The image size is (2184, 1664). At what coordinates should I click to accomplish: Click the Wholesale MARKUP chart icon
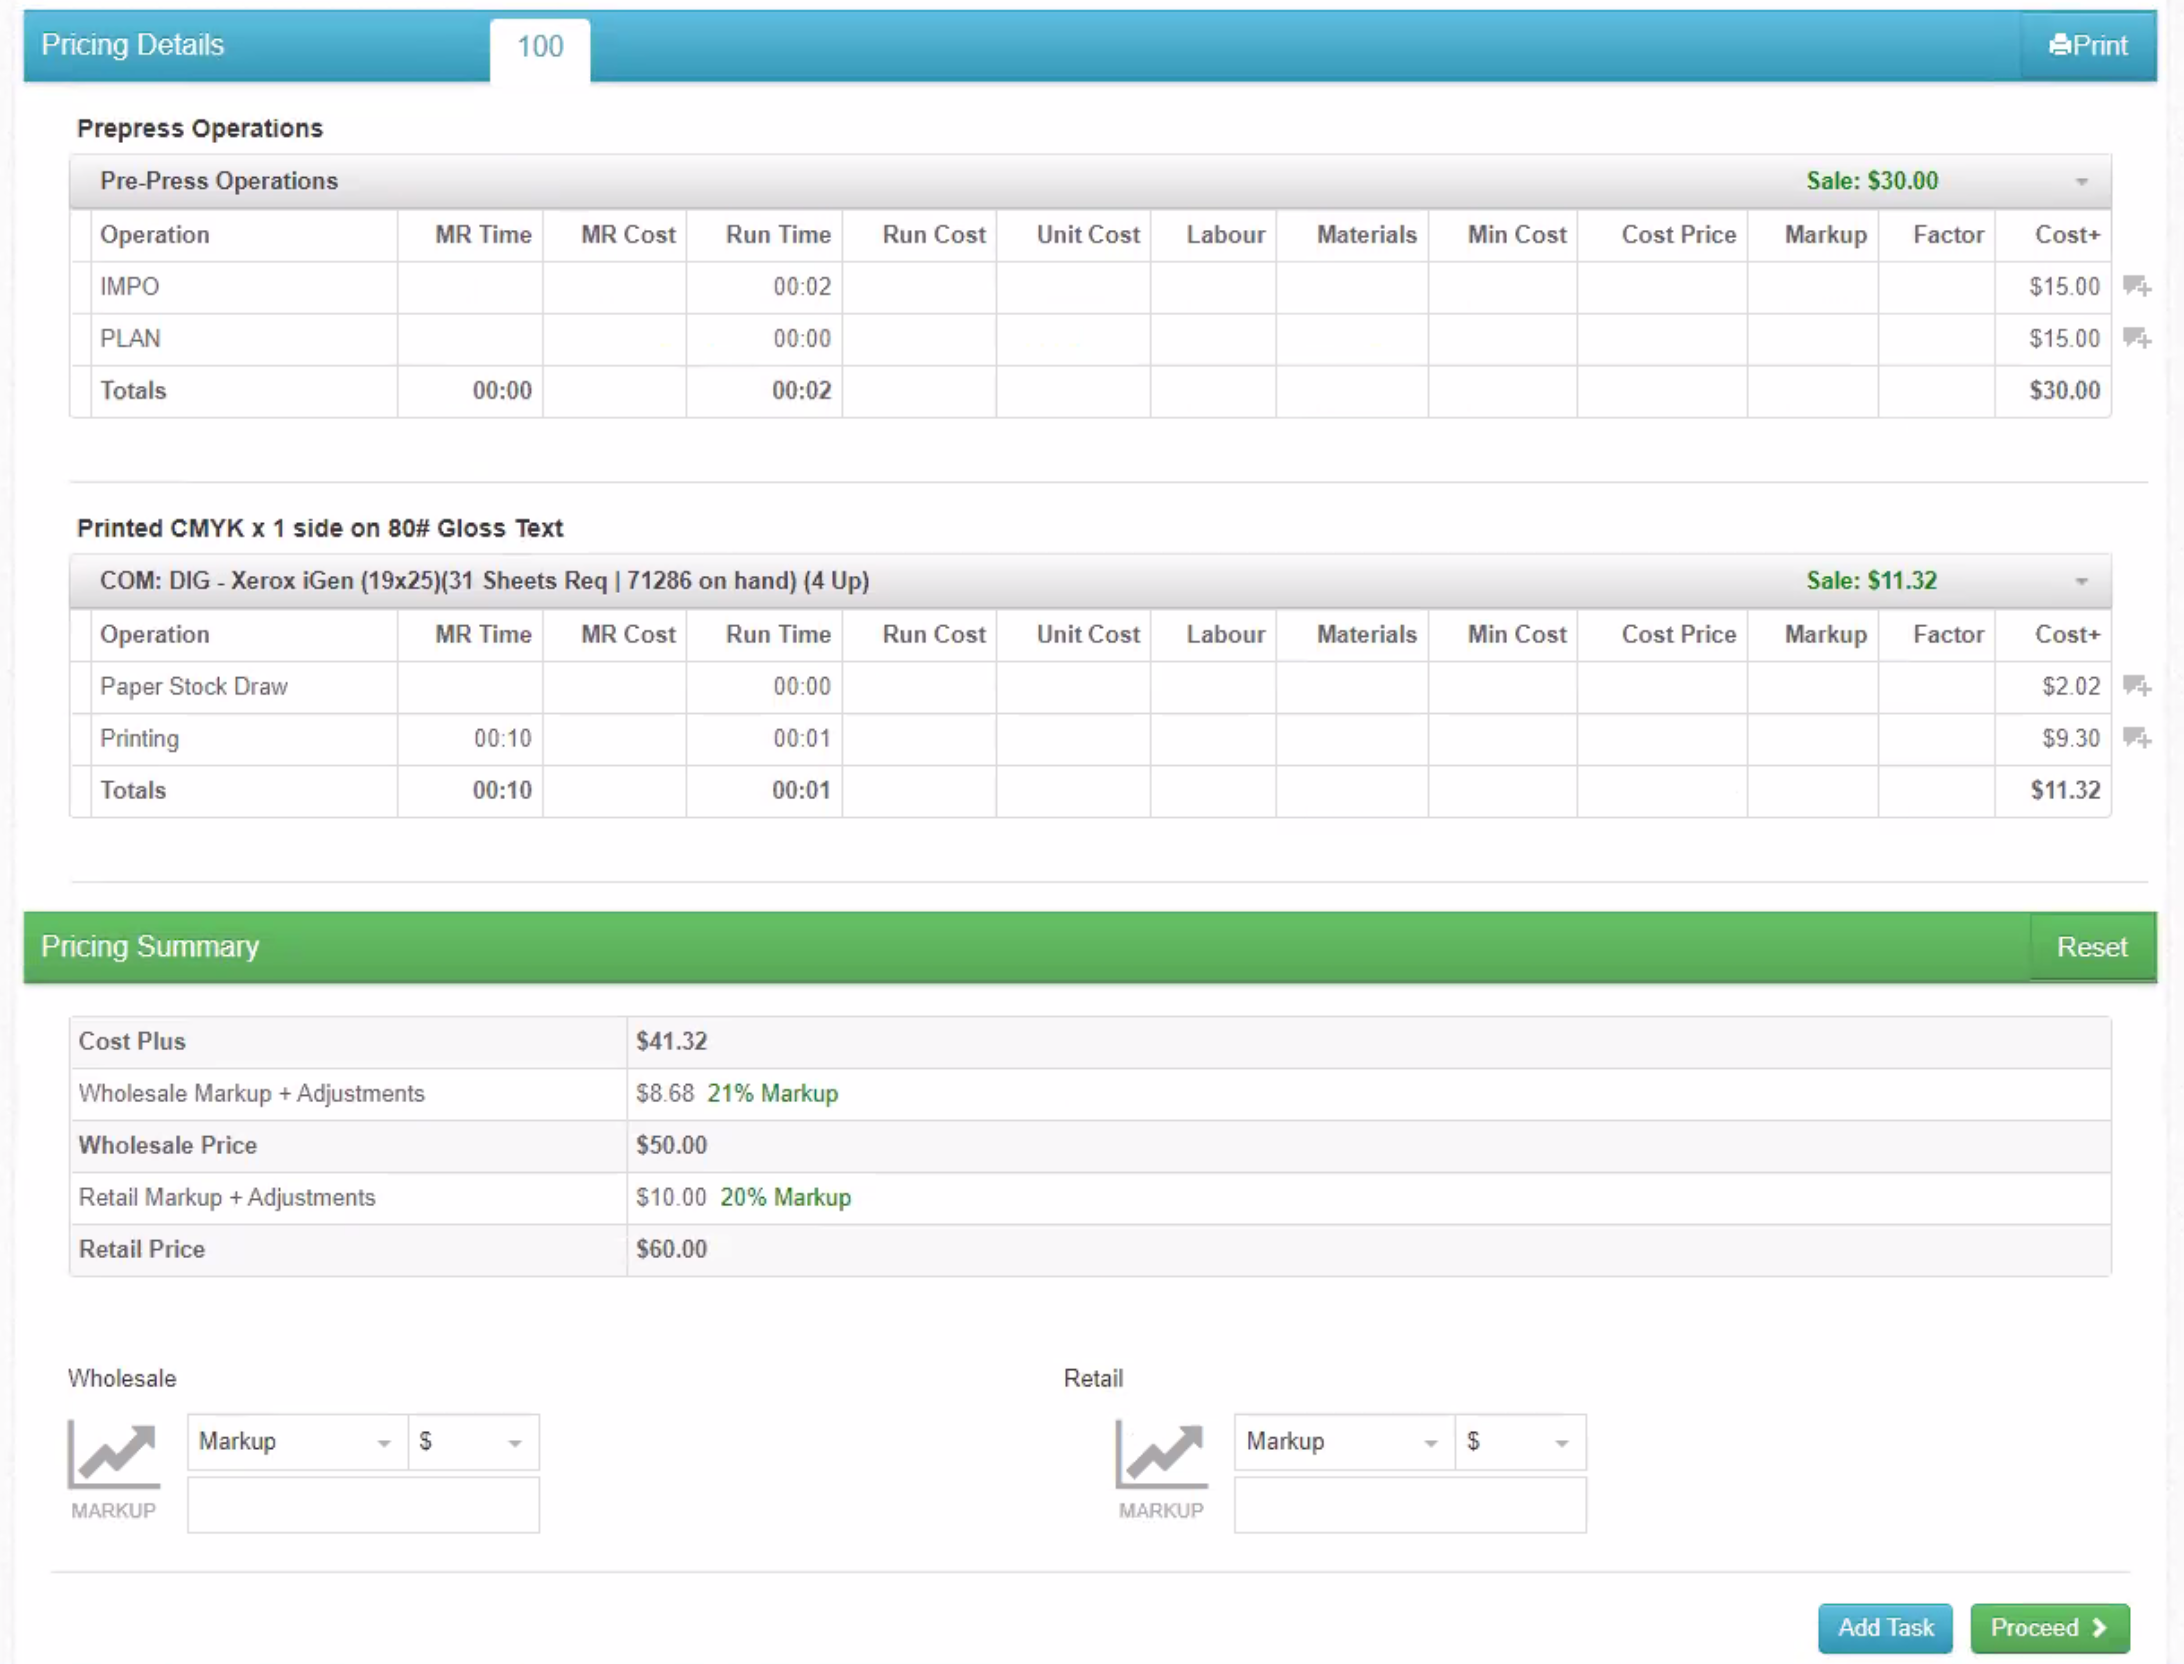point(113,1456)
